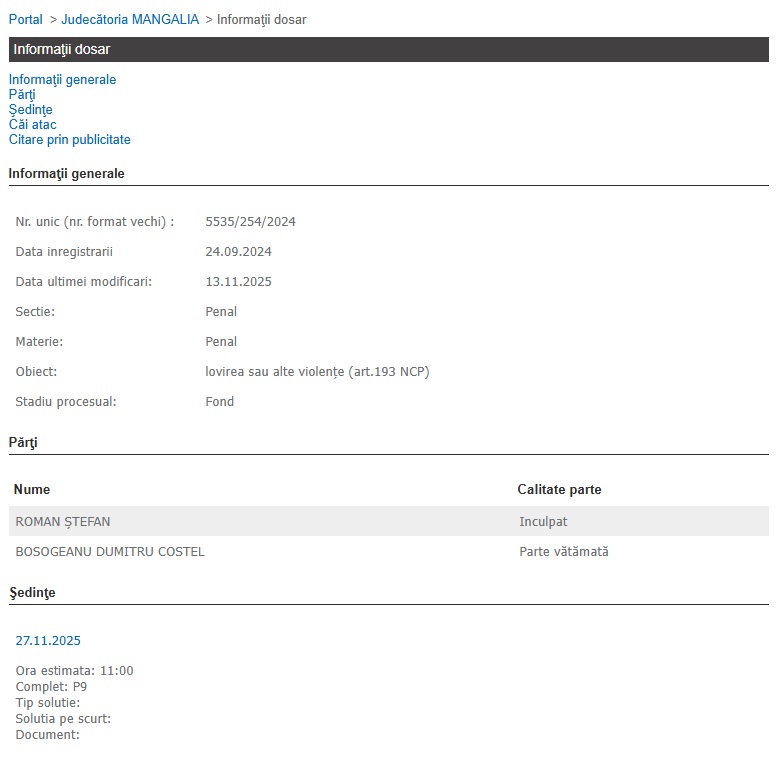Open Citare prin publicitate link
Viewport: 778px width, 760px height.
69,139
